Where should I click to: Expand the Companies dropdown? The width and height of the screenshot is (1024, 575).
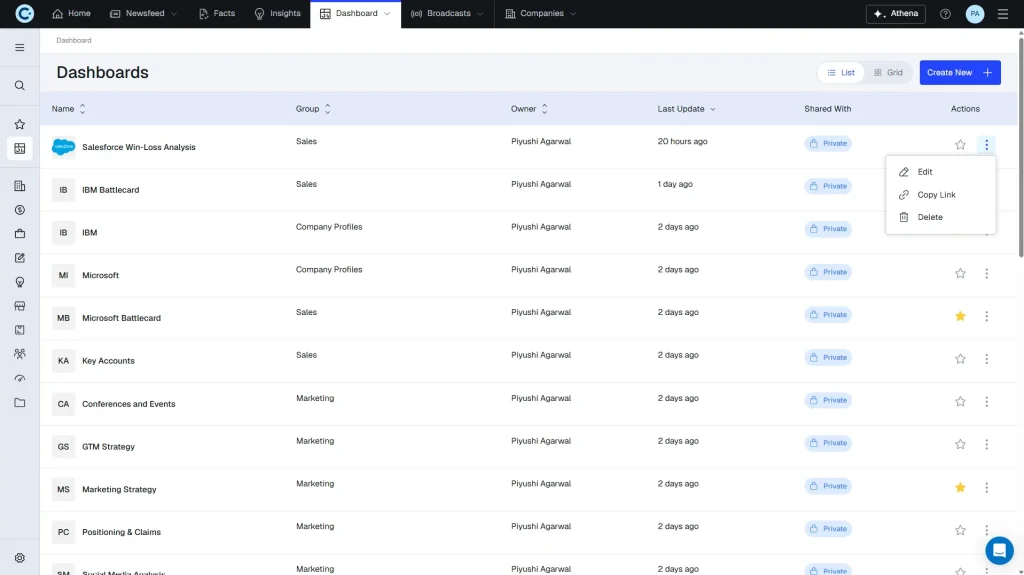coord(573,14)
